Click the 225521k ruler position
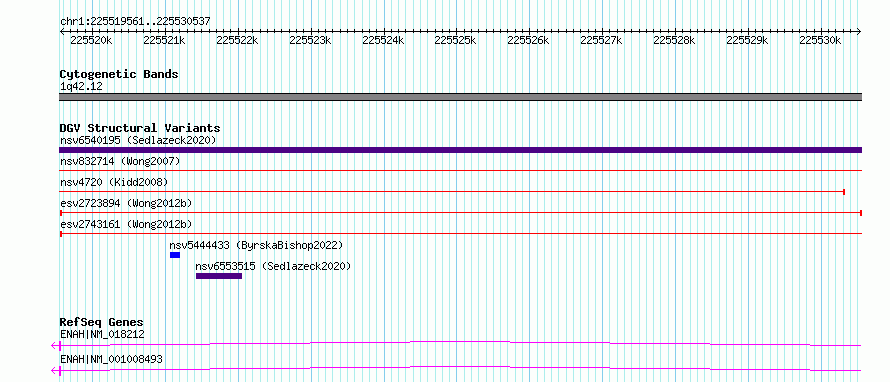 click(x=165, y=41)
